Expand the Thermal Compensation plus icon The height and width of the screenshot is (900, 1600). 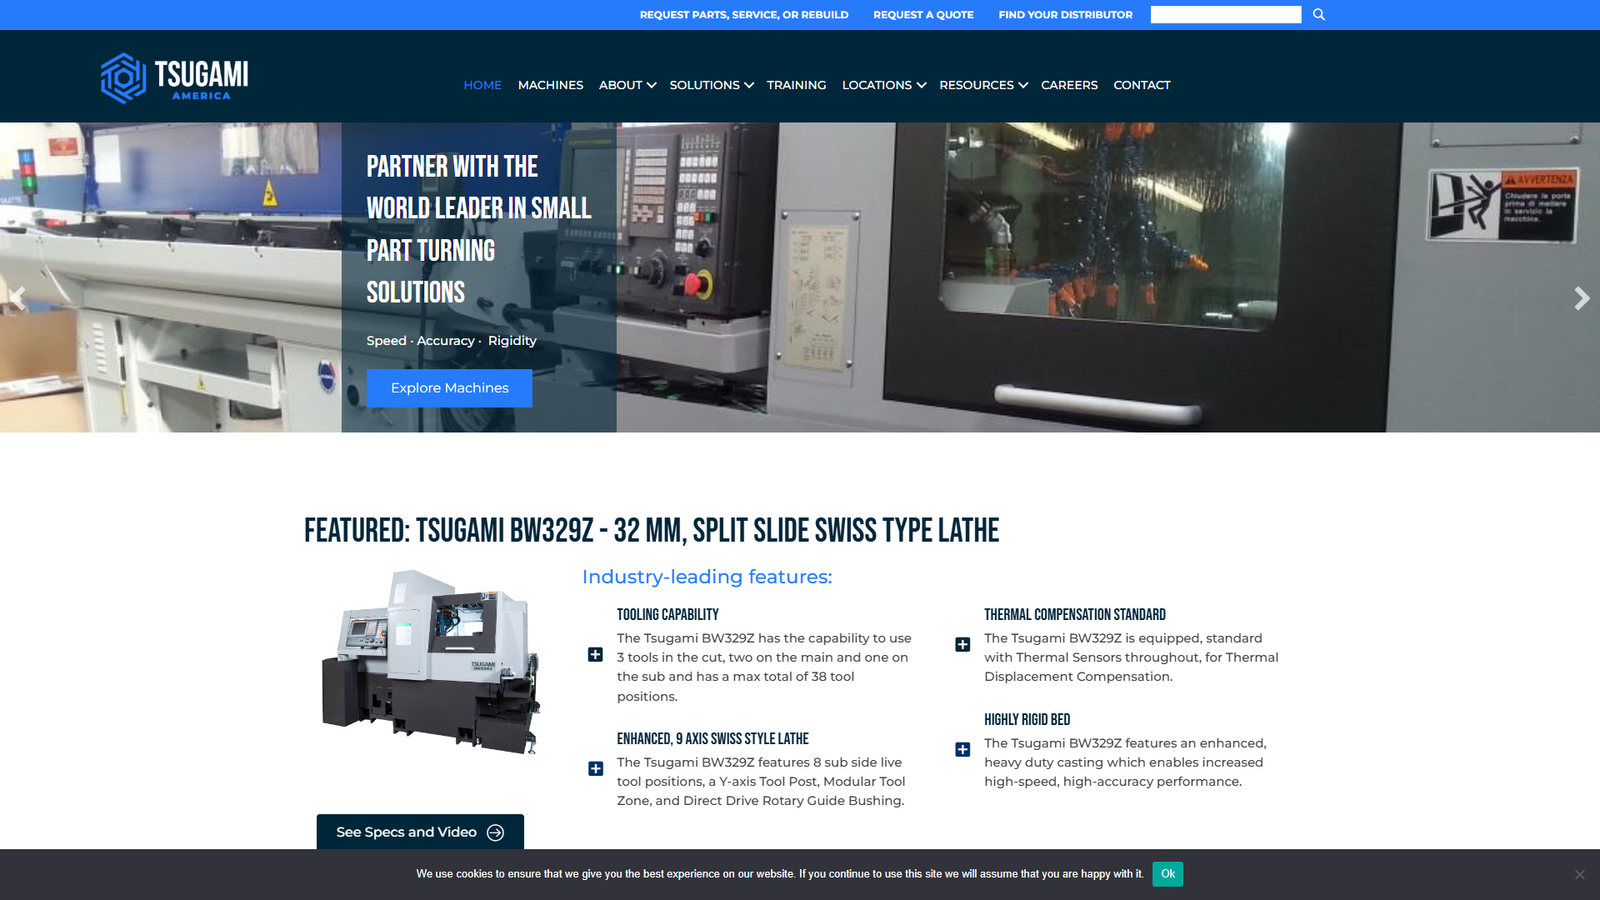962,644
